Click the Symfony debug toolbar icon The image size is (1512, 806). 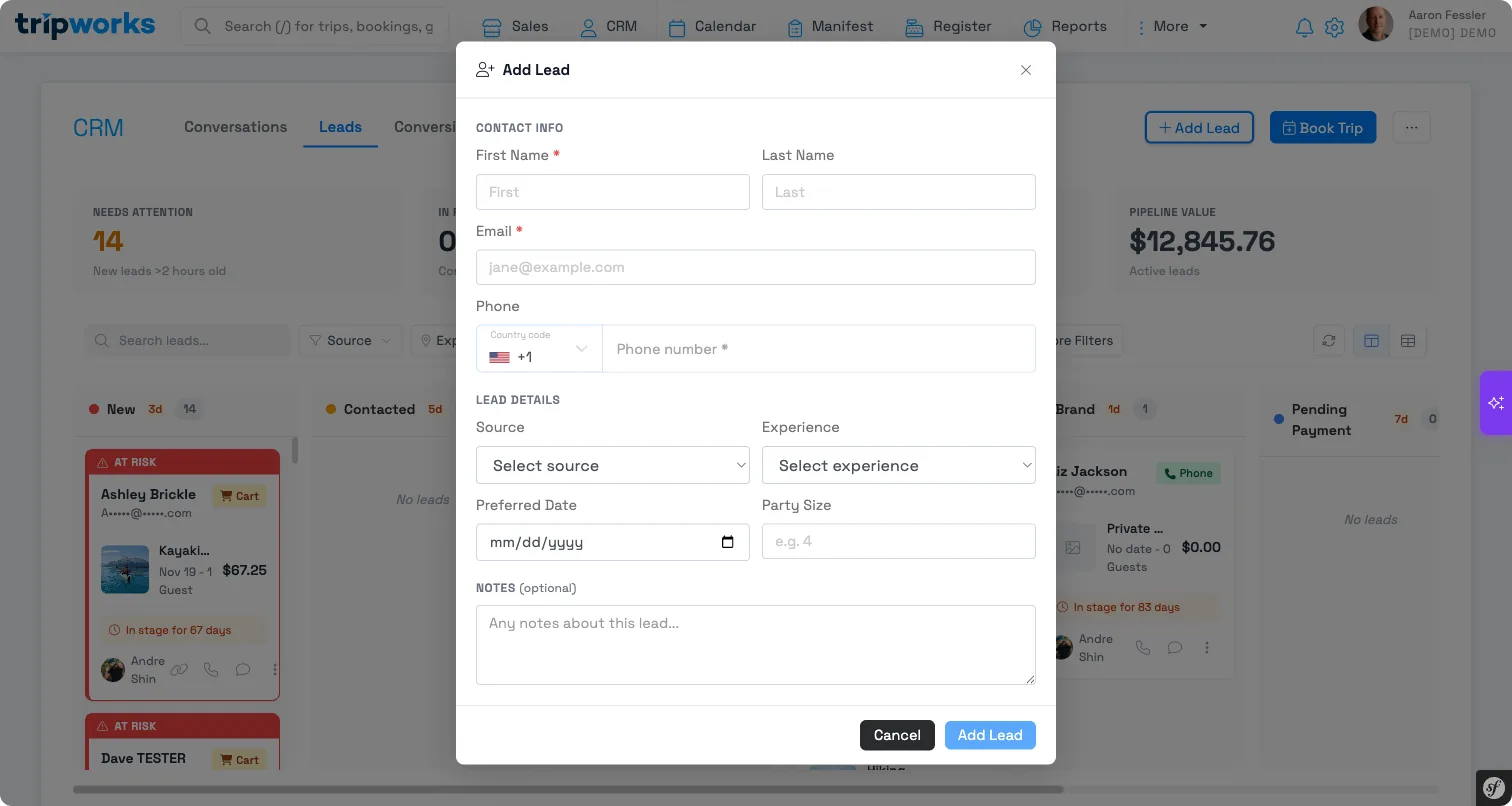coord(1494,787)
